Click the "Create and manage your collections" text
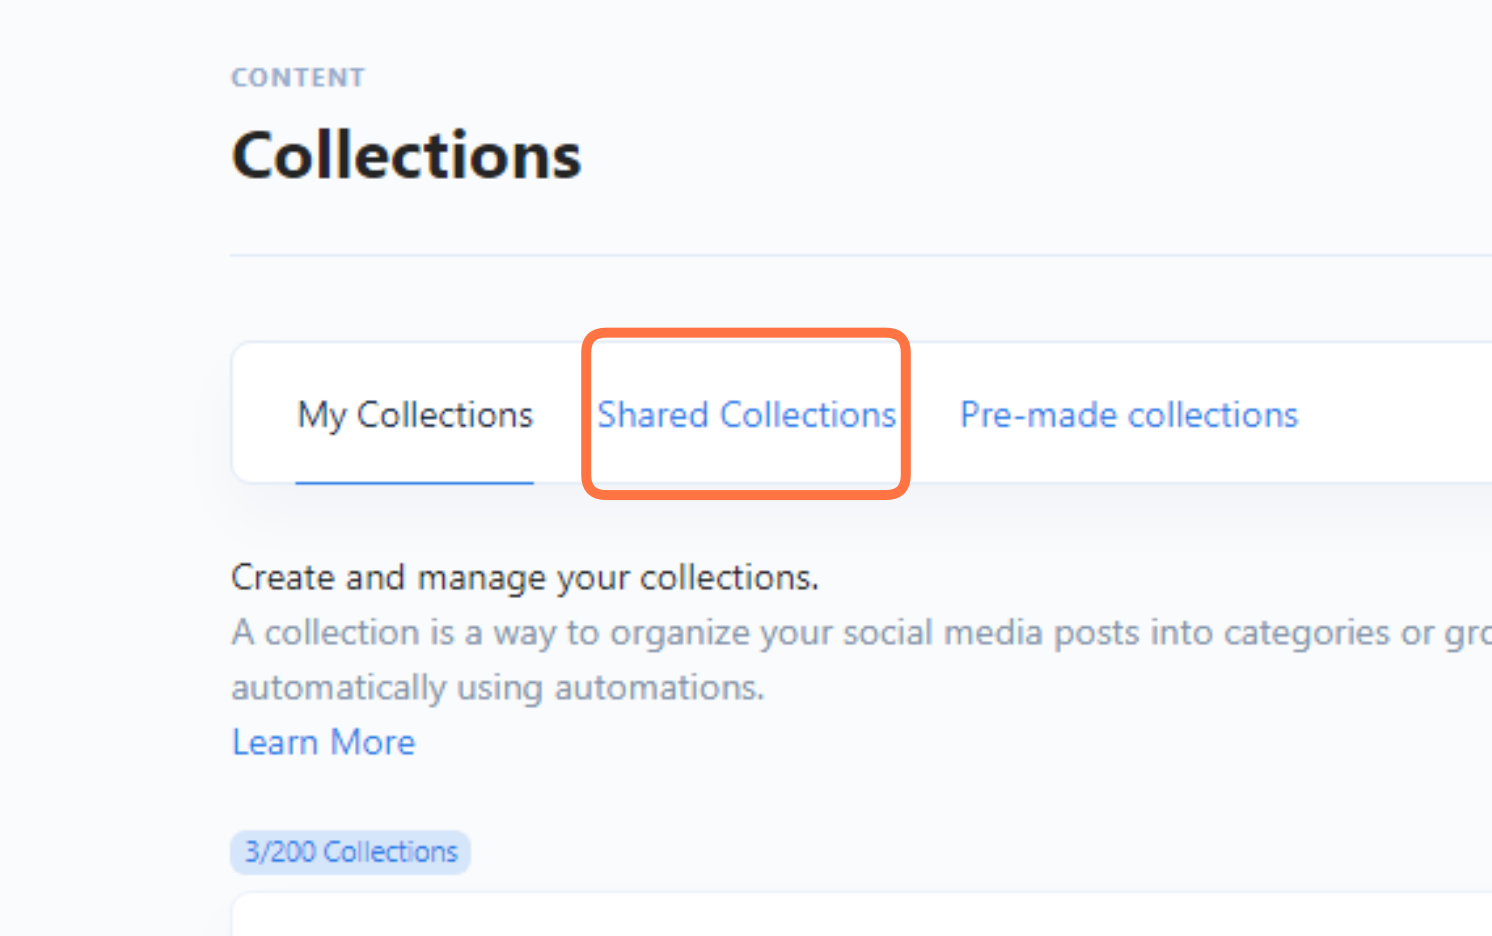This screenshot has width=1492, height=936. tap(525, 577)
